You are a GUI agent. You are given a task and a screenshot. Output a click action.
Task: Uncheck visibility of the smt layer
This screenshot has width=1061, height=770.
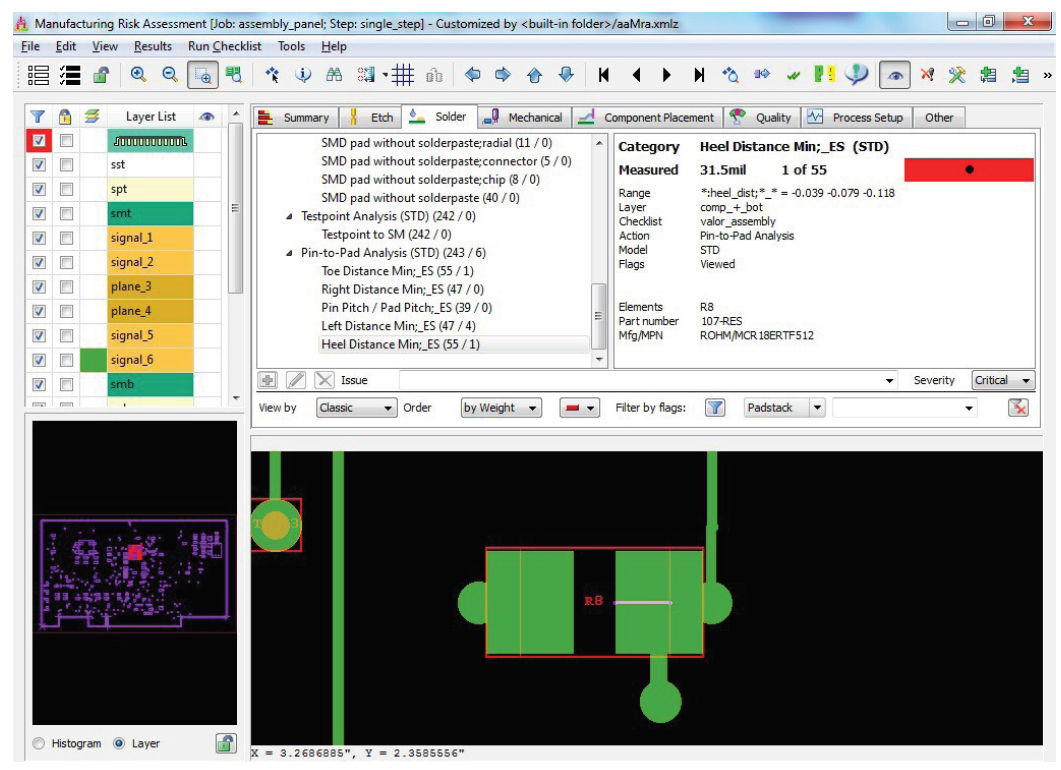[39, 213]
